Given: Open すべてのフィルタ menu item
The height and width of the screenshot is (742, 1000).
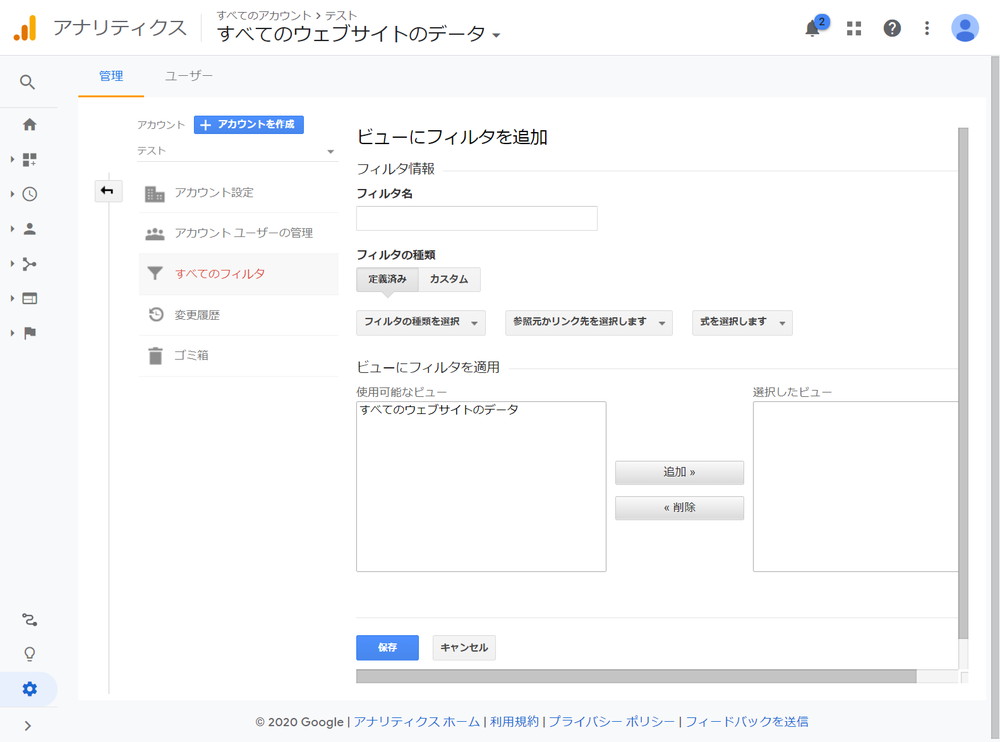Looking at the screenshot, I should tap(239, 274).
